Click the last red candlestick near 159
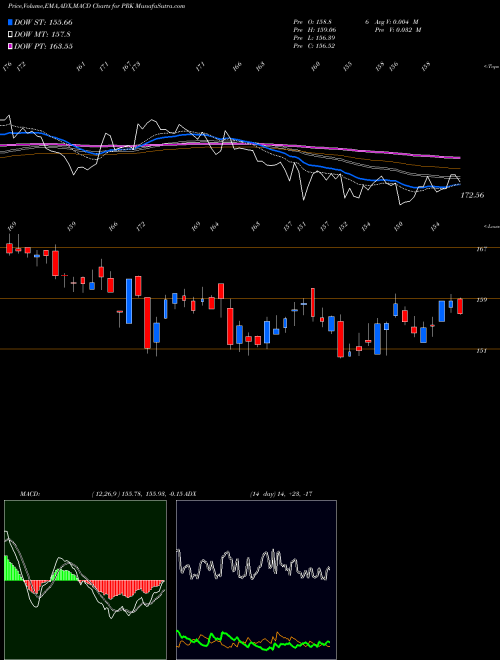The width and height of the screenshot is (500, 660). 460,306
